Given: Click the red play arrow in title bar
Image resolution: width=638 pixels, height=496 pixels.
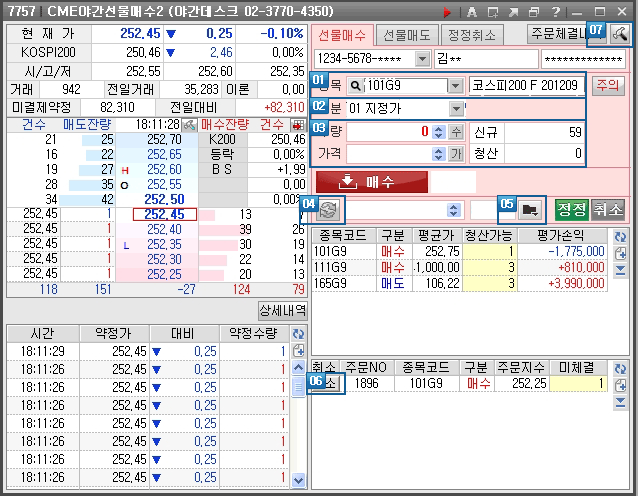Looking at the screenshot, I should (447, 12).
